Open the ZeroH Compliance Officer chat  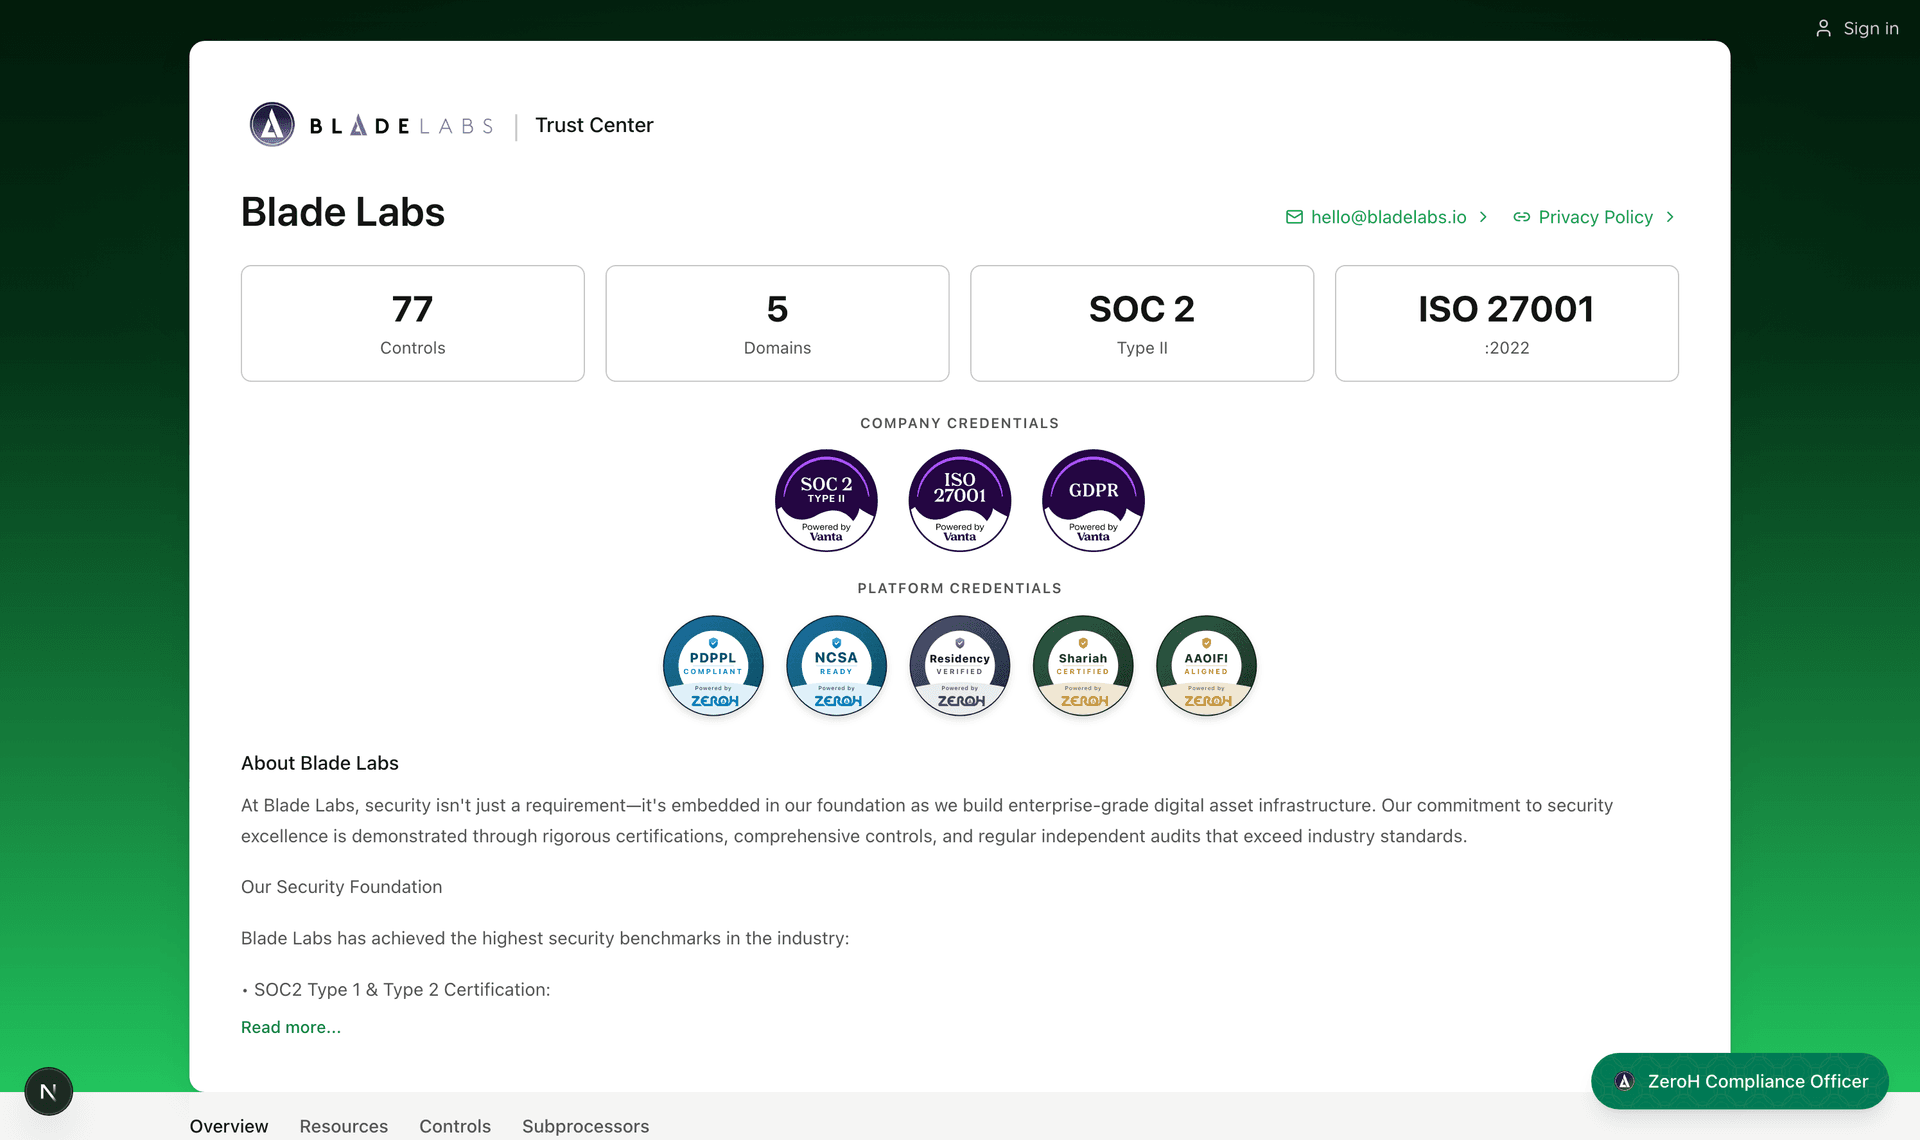click(1739, 1081)
